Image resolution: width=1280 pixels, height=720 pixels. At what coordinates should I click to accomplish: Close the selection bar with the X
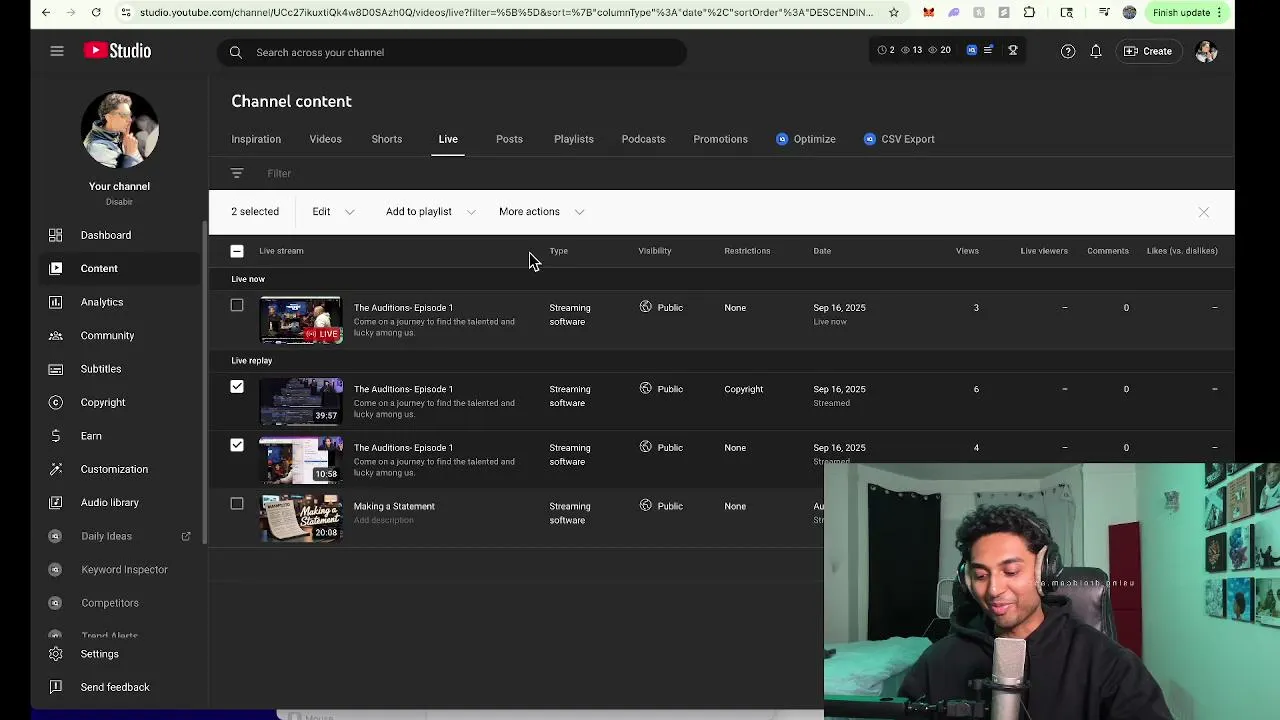click(1204, 212)
